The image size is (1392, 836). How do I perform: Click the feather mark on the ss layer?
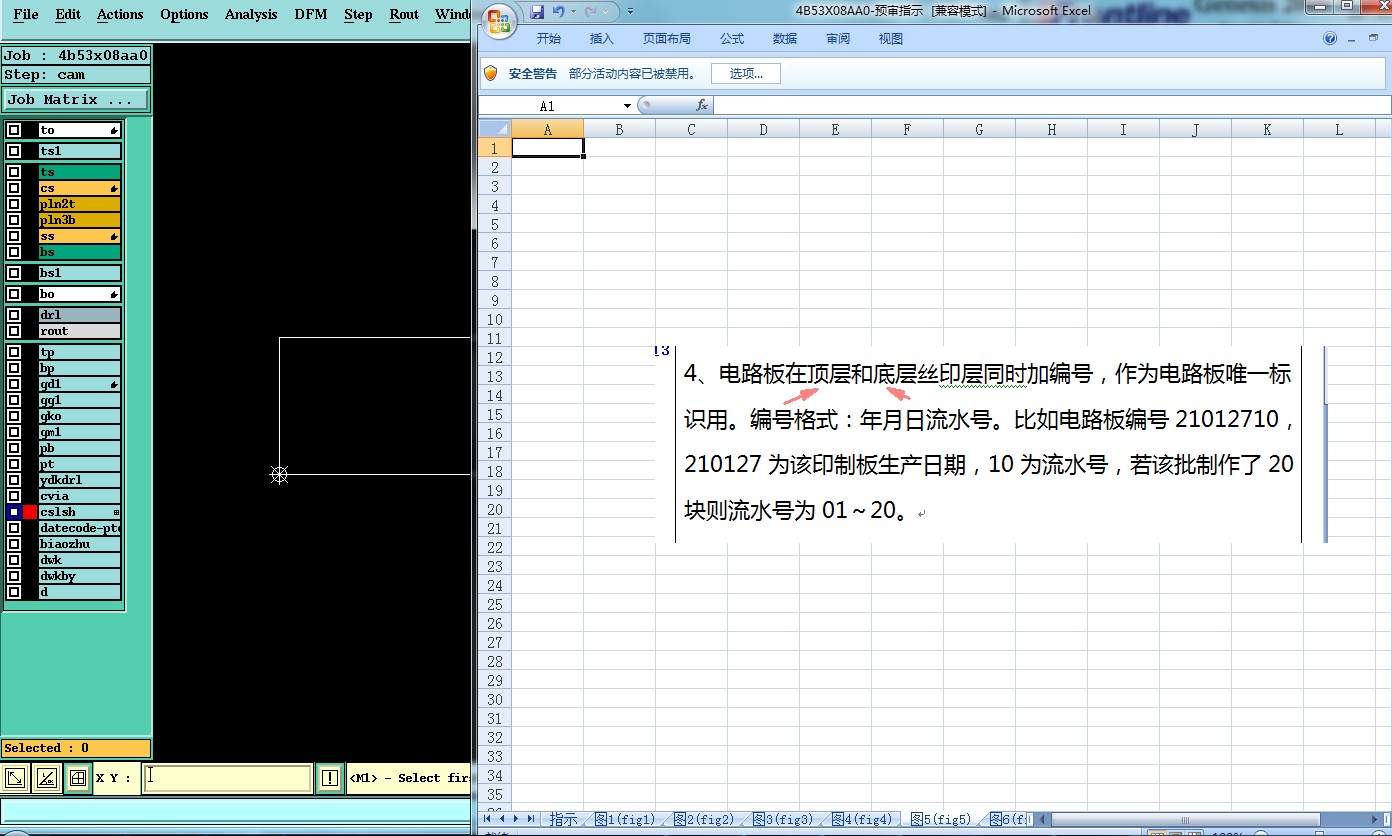point(114,236)
